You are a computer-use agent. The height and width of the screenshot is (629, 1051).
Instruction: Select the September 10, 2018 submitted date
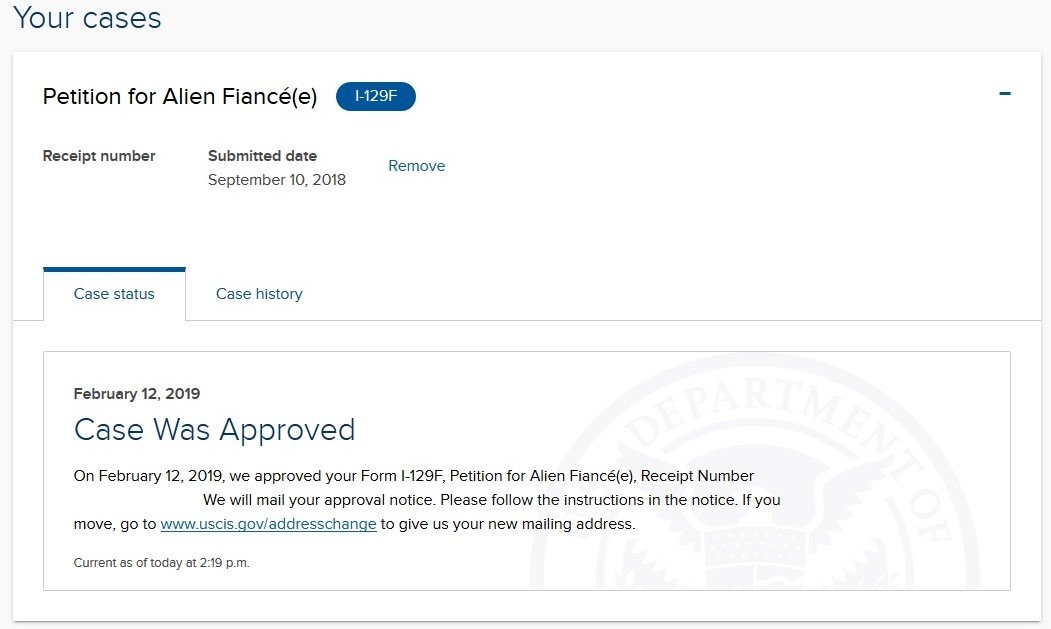[277, 180]
